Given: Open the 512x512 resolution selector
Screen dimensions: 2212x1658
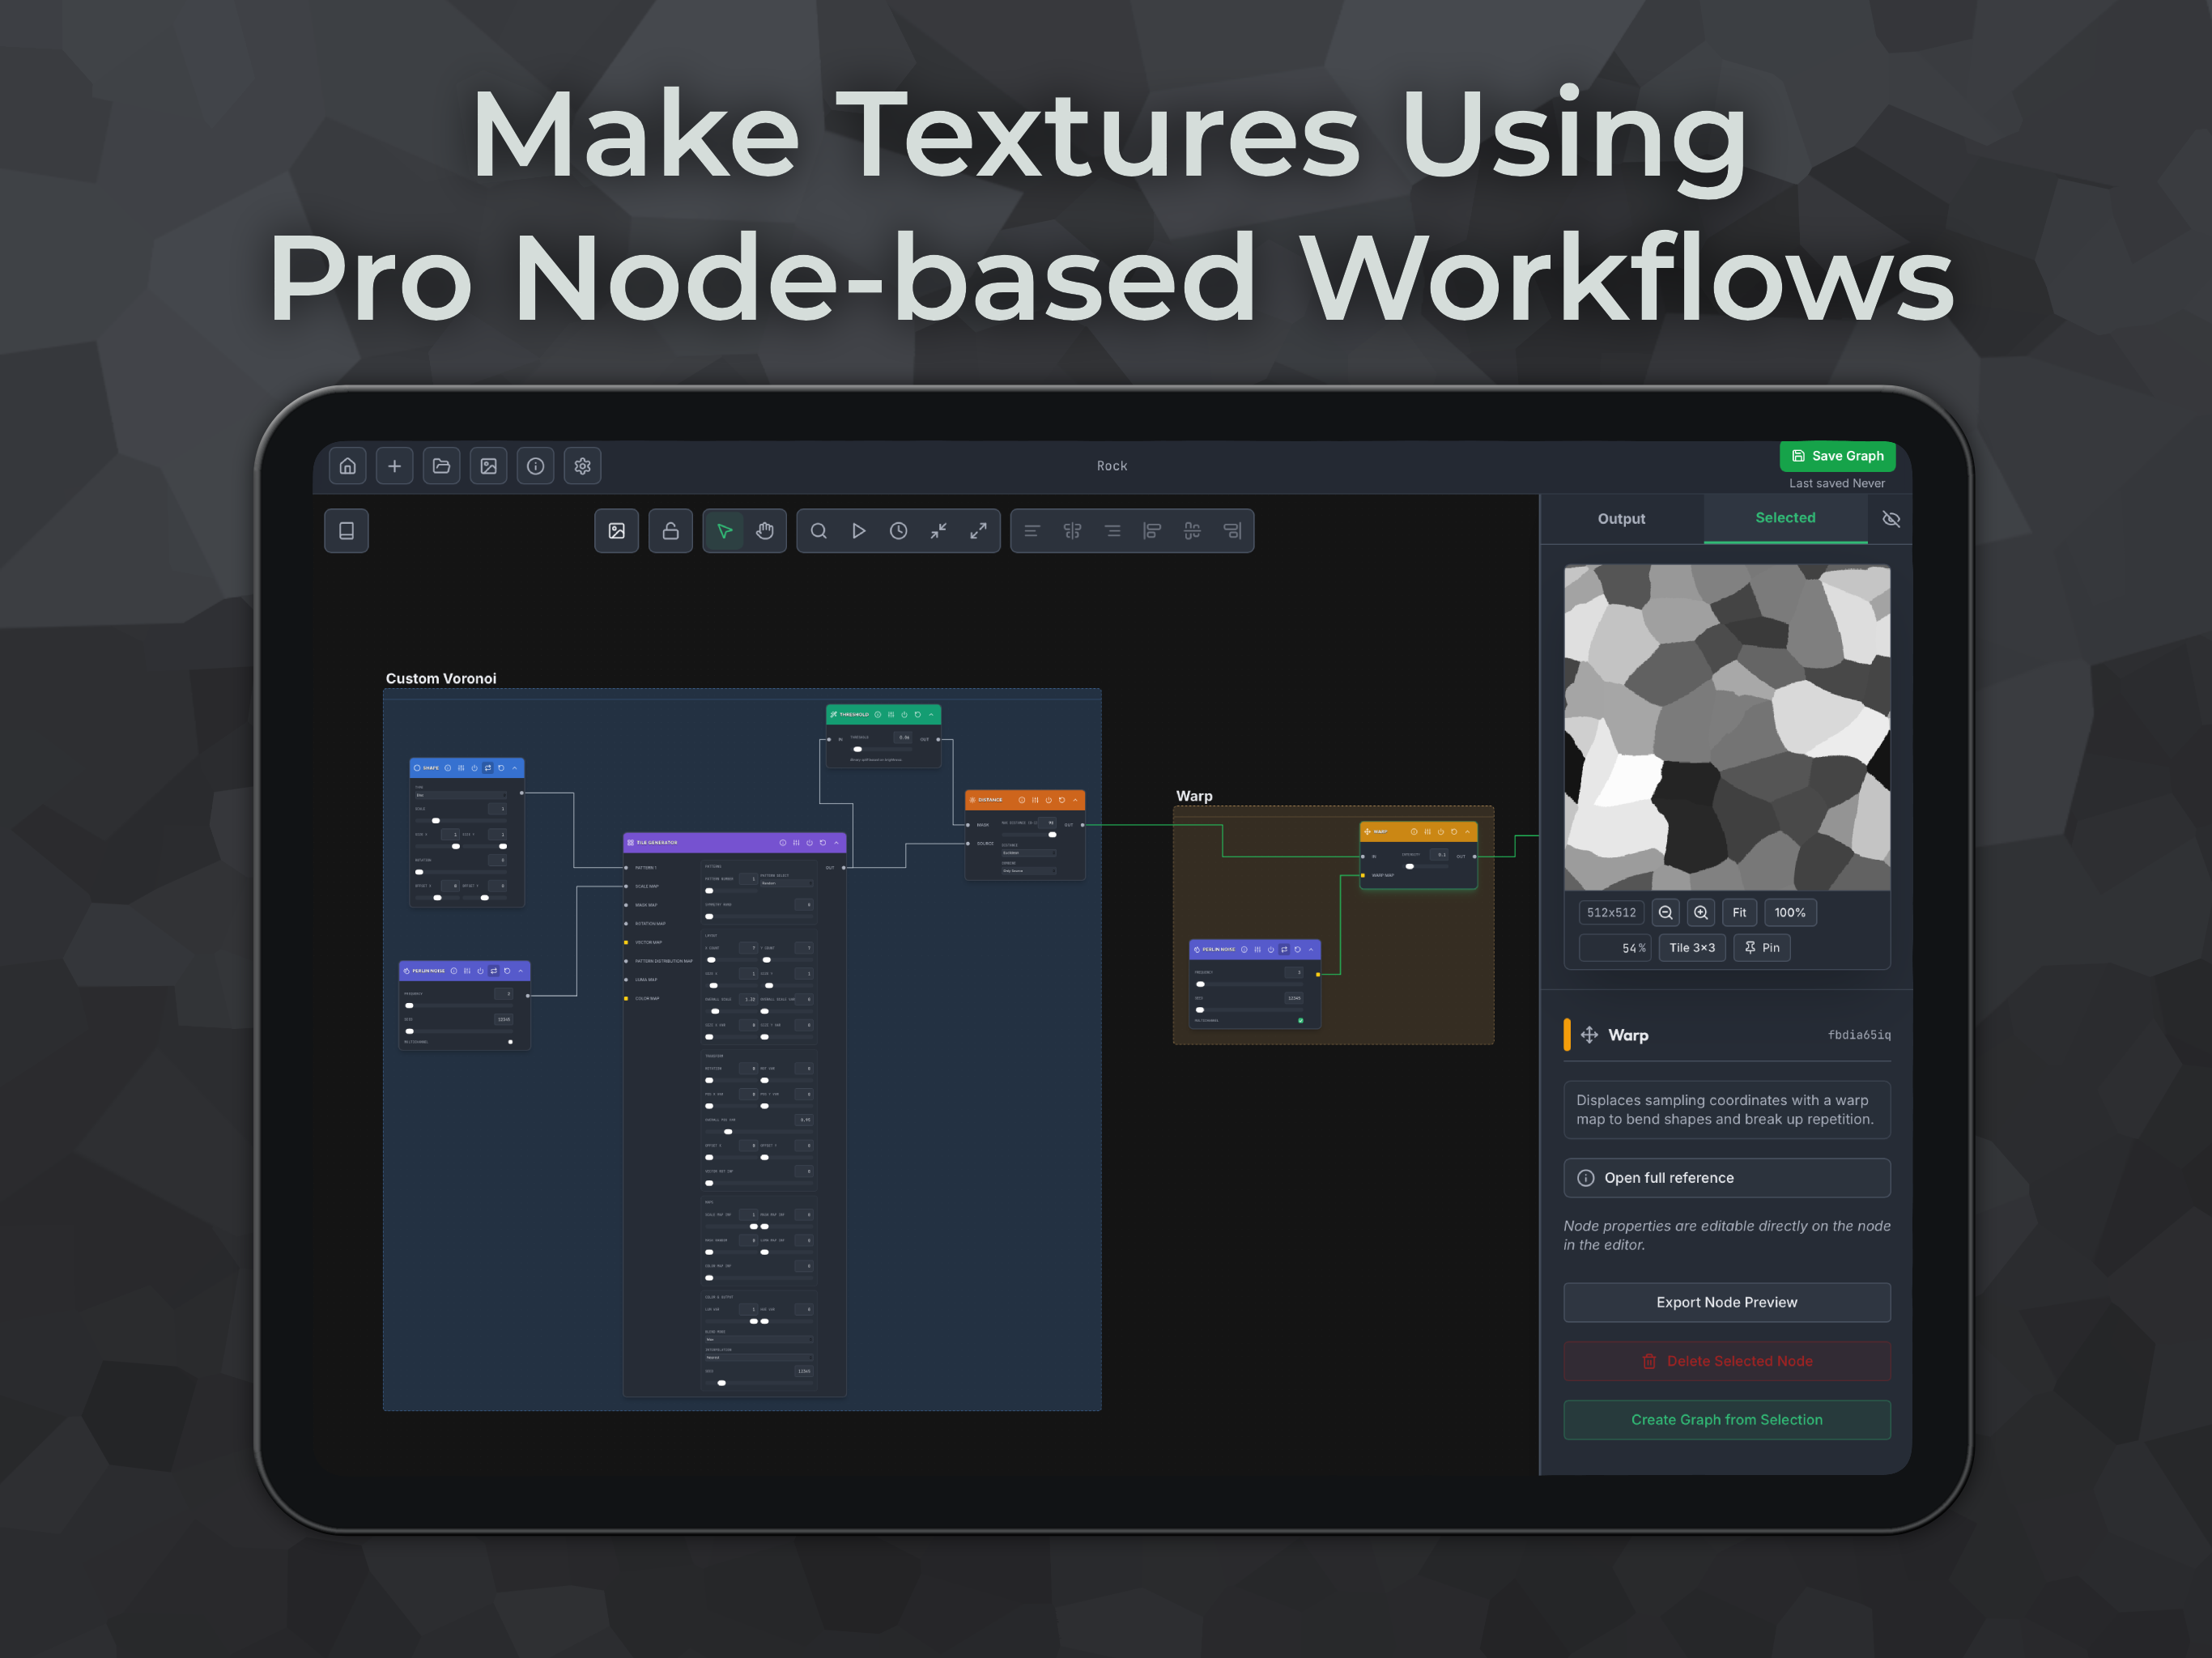Looking at the screenshot, I should click(x=1611, y=913).
